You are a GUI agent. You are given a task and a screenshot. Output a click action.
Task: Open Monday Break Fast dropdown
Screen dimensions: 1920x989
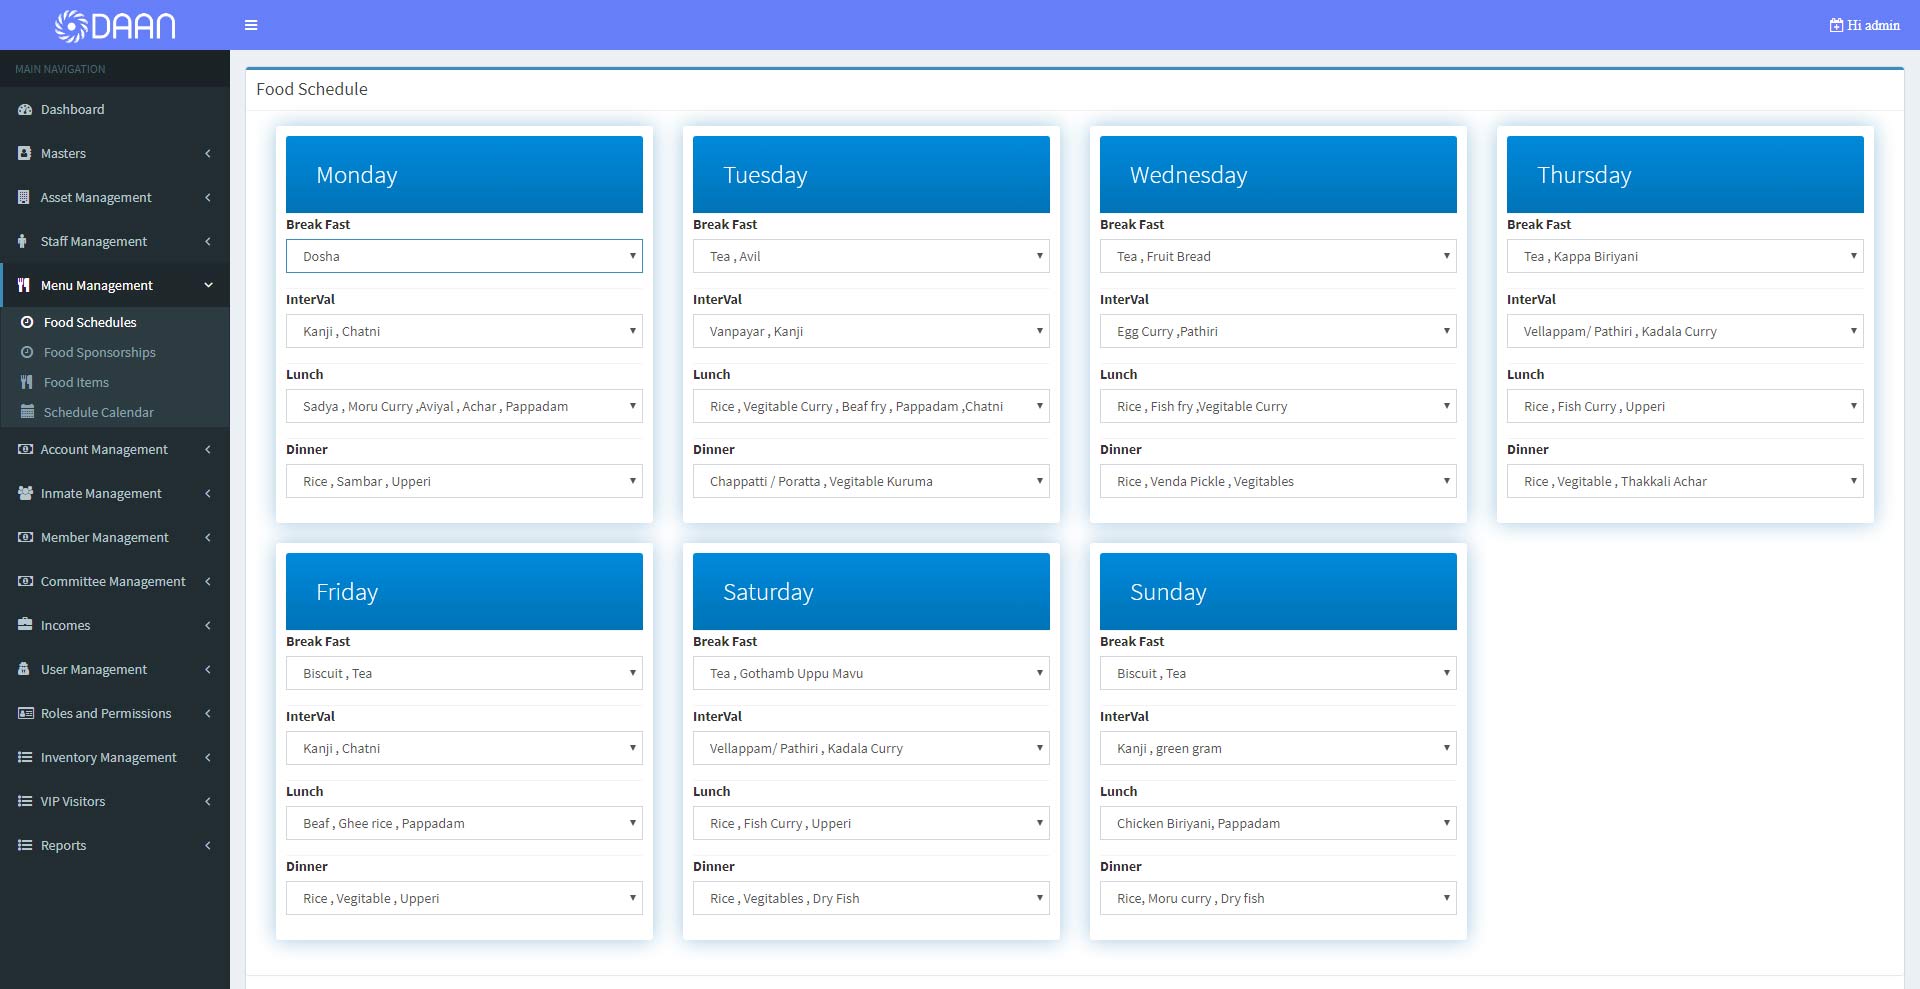click(464, 256)
